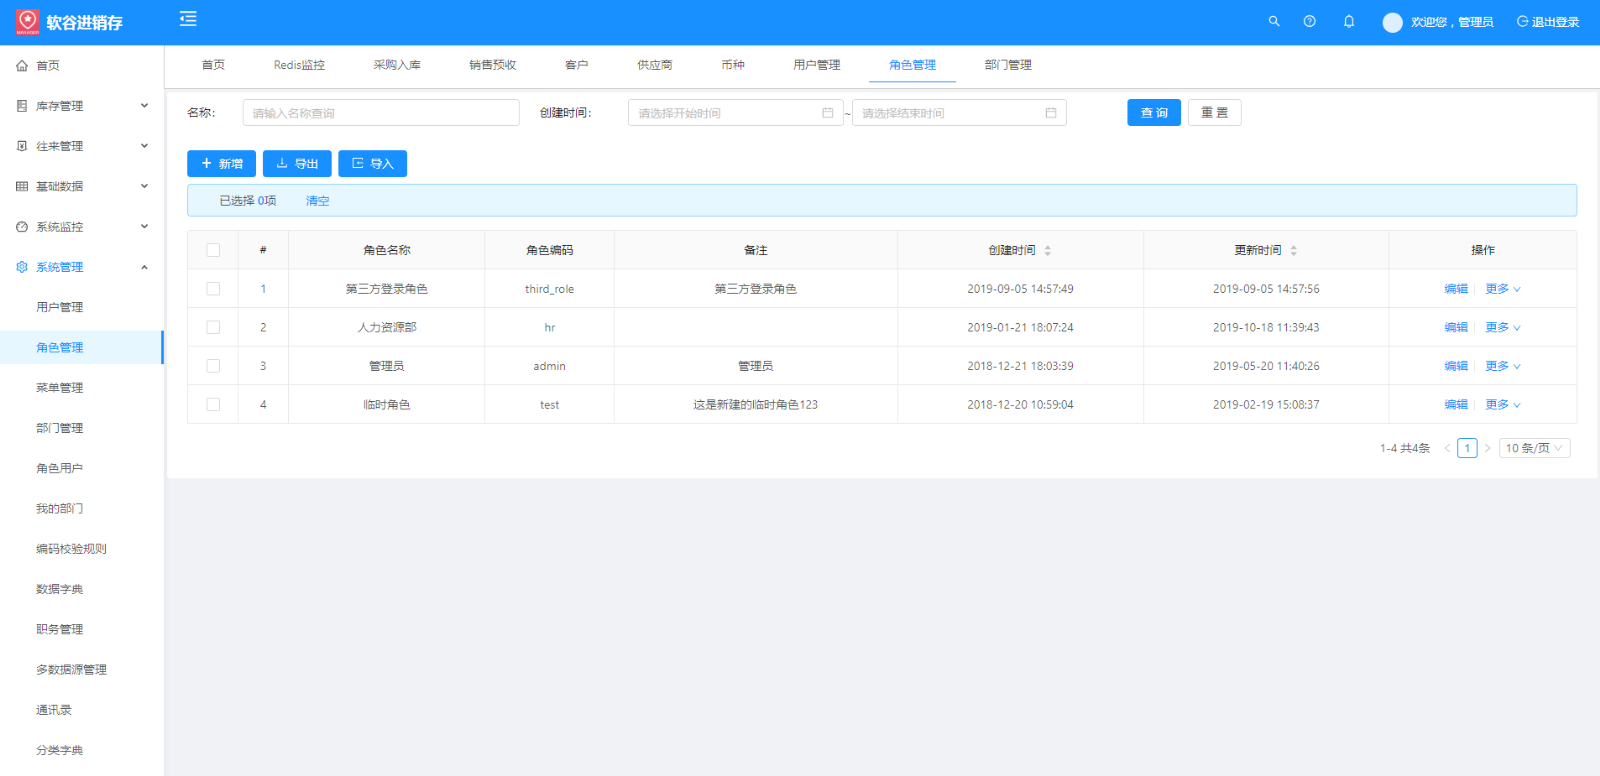This screenshot has height=776, width=1600.
Task: Open the 10 条/页 page size dropdown
Action: pyautogui.click(x=1534, y=448)
